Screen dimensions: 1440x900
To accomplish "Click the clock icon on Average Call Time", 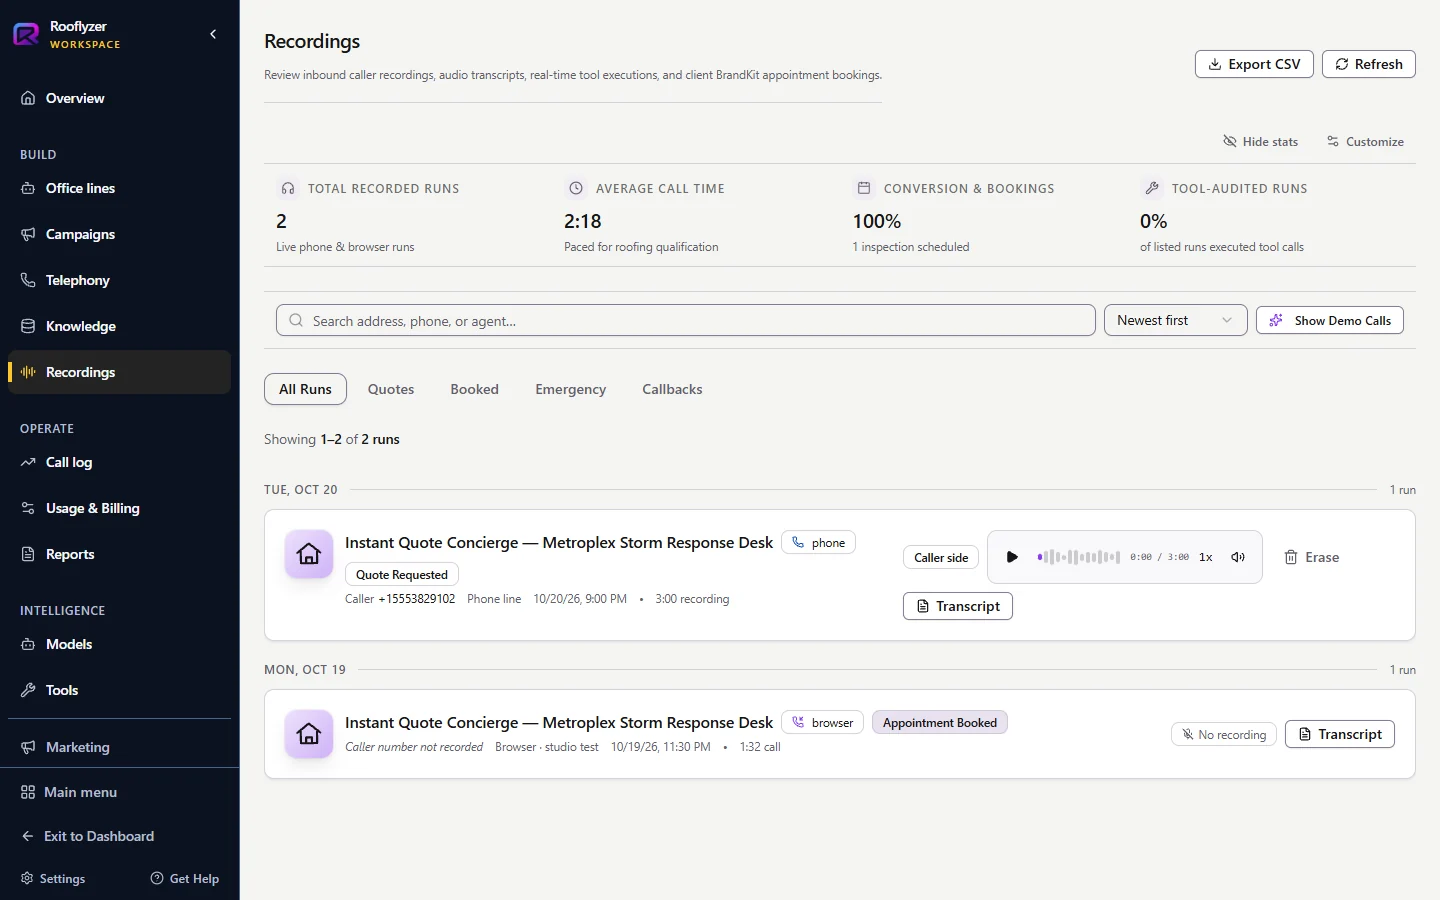I will [576, 188].
